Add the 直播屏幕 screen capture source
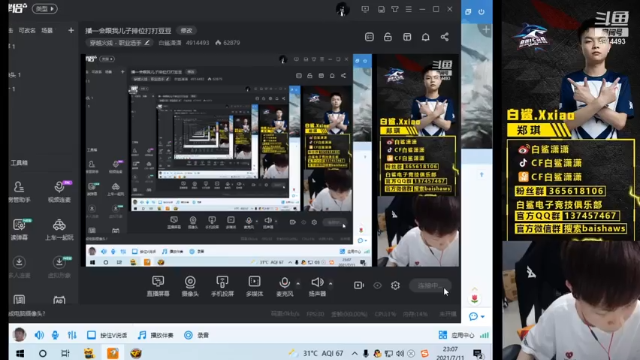 pyautogui.click(x=158, y=286)
